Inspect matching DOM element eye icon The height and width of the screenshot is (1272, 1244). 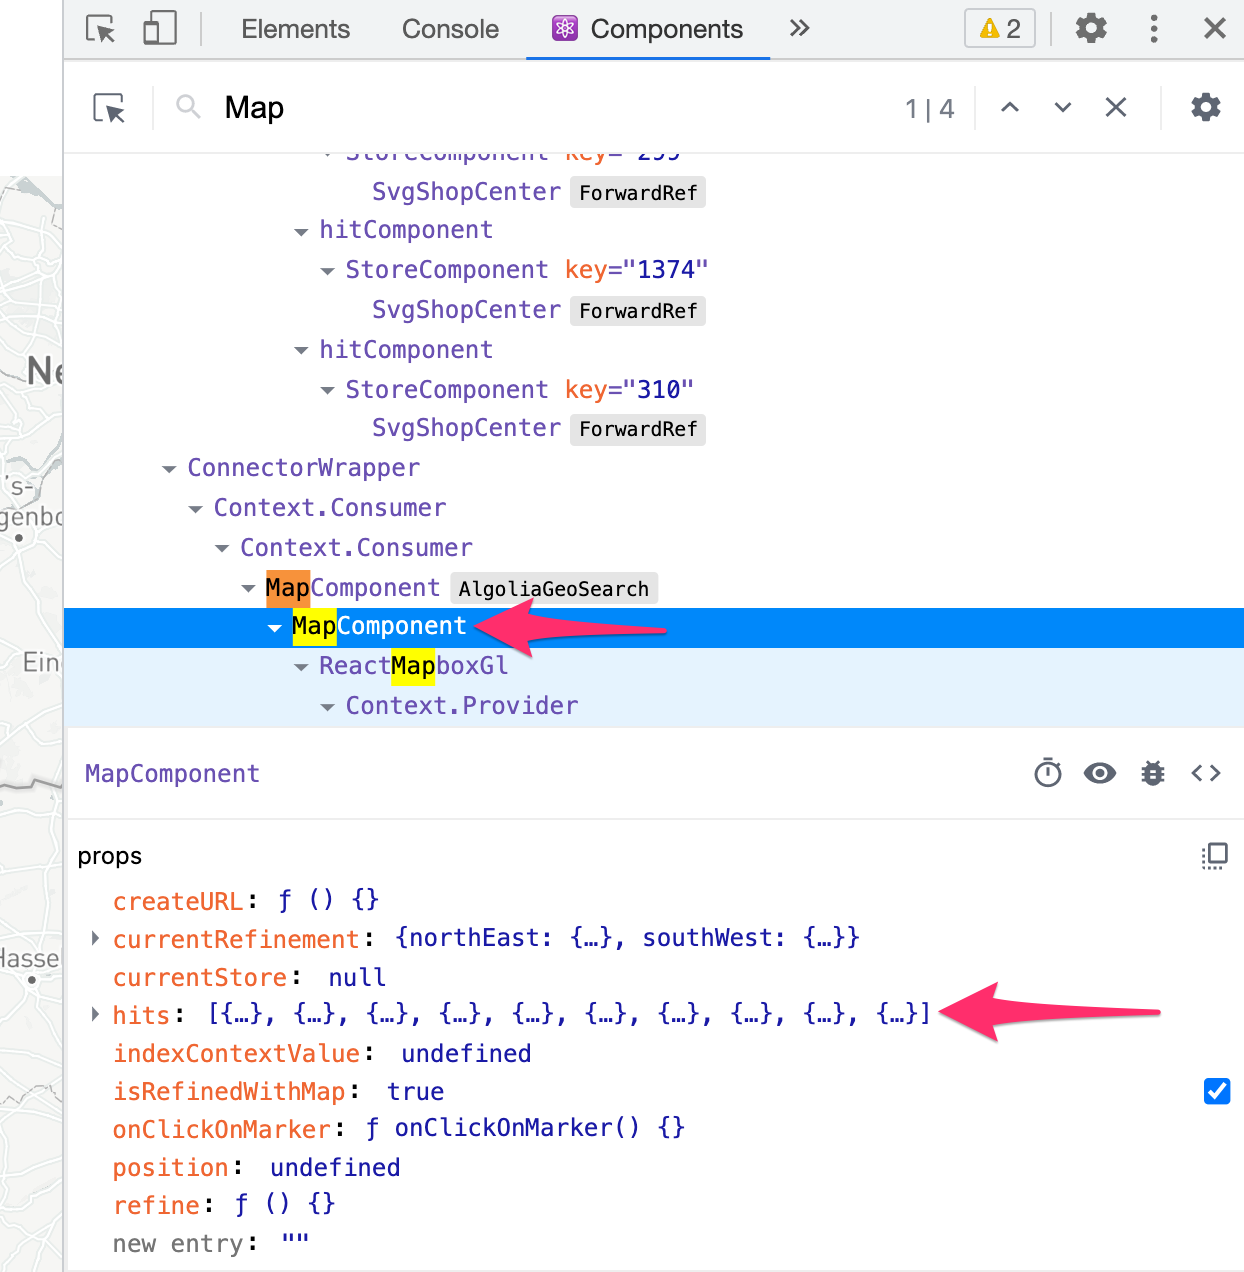click(1100, 773)
